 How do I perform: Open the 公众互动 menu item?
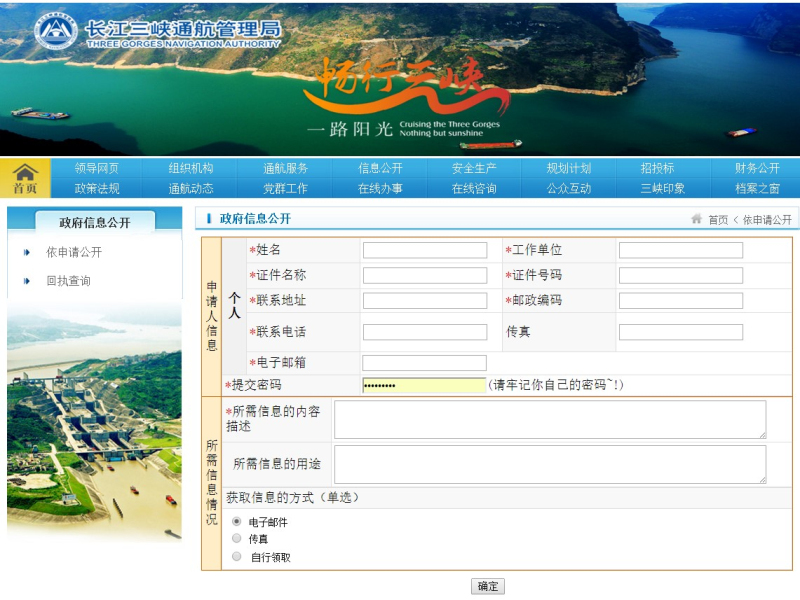569,188
